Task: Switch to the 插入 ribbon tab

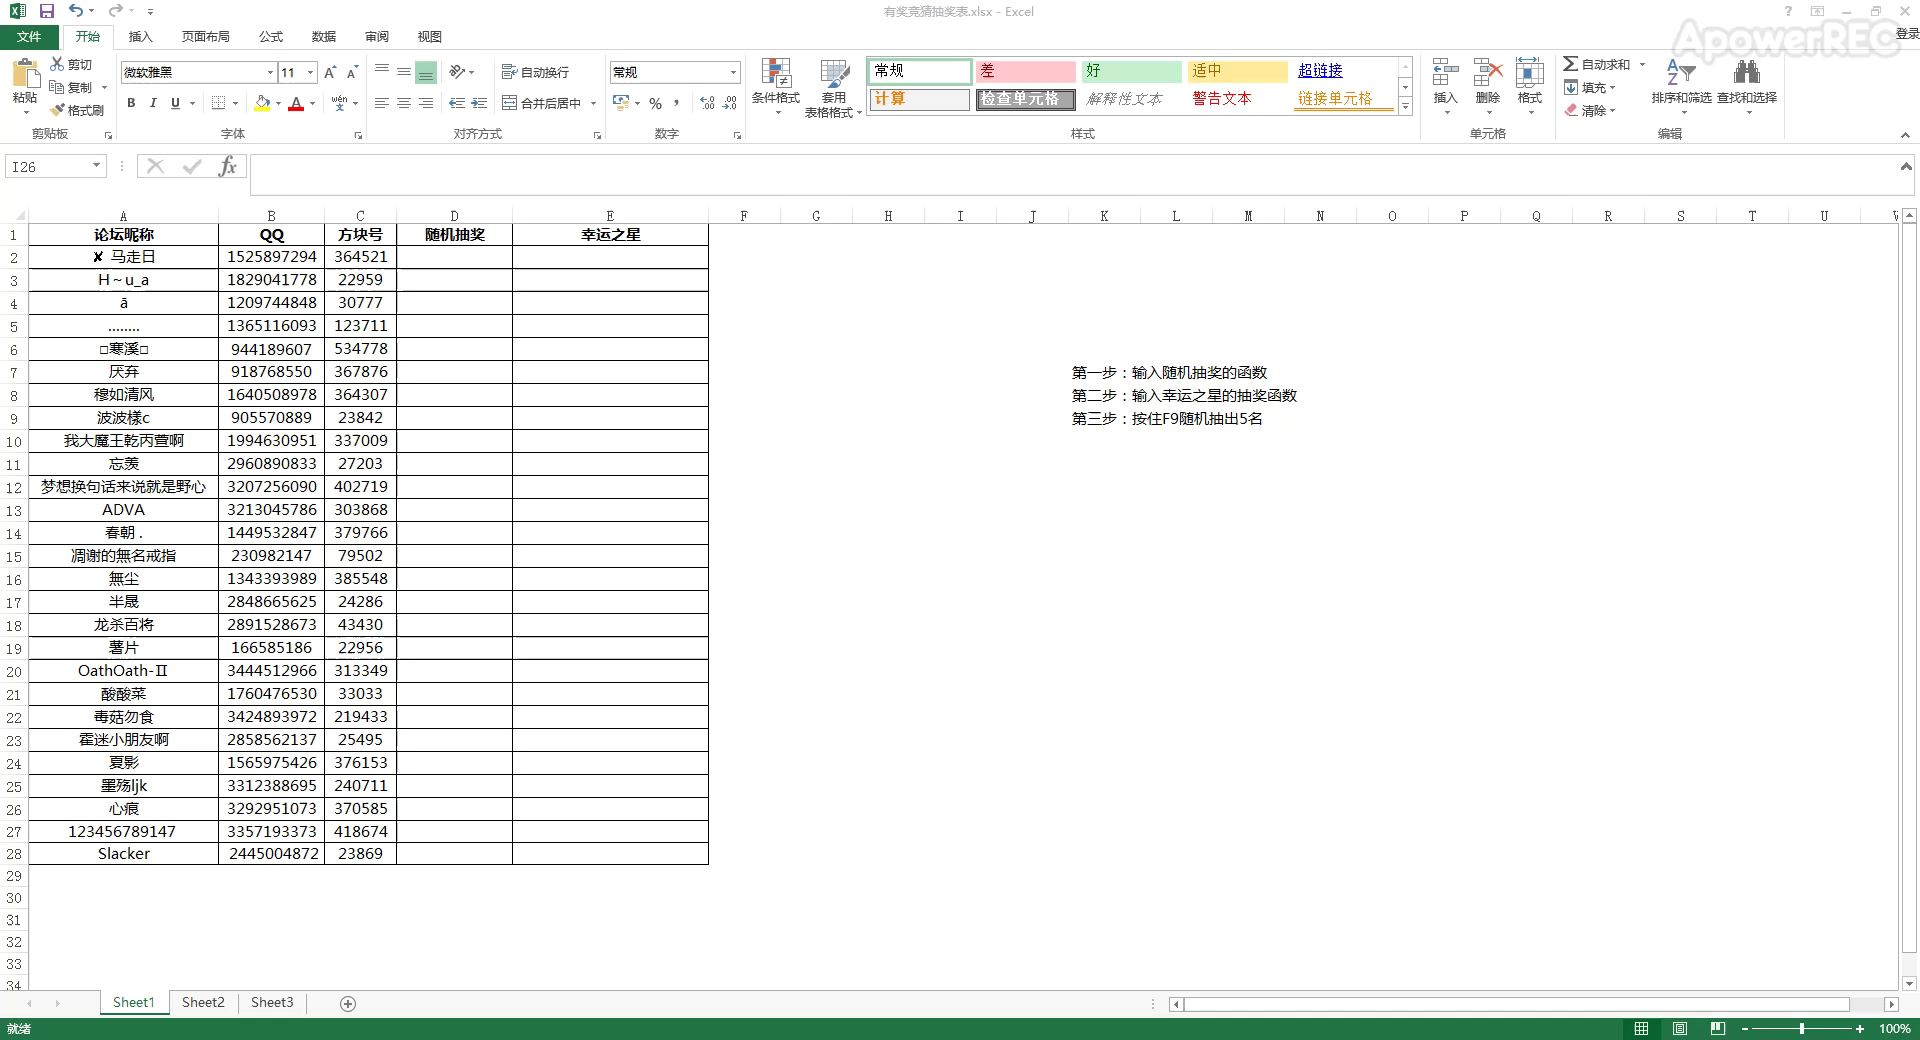Action: pyautogui.click(x=141, y=37)
